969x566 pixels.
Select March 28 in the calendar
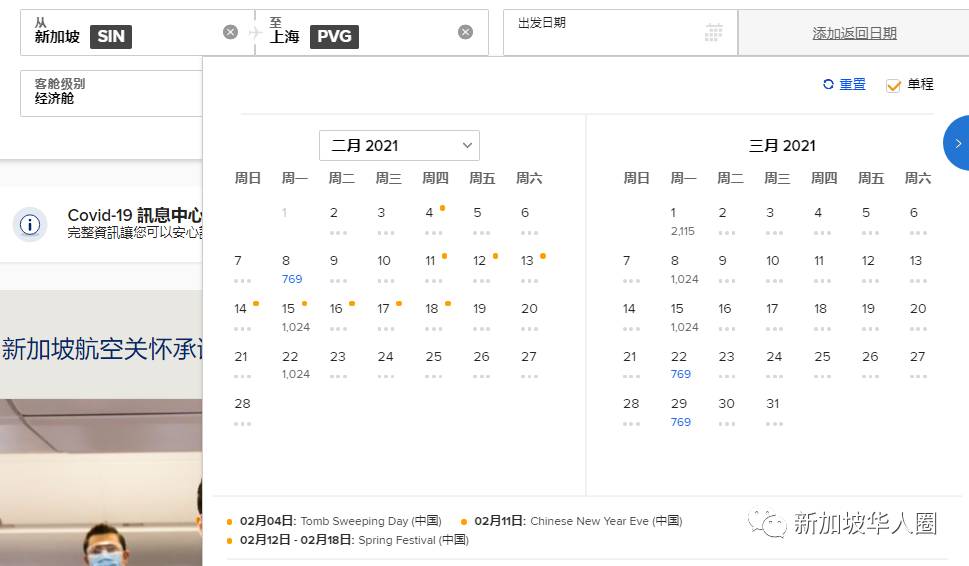coord(631,412)
